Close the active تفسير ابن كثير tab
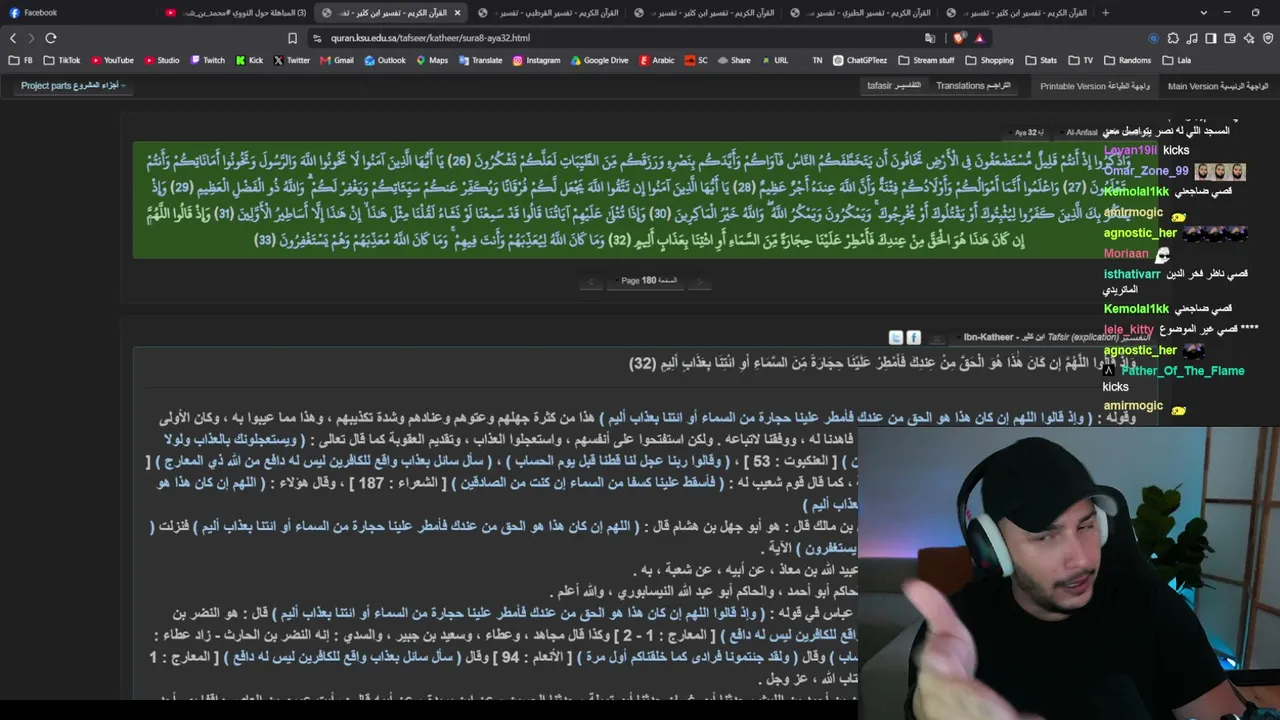Screen dimensions: 1280x720 (x=457, y=13)
